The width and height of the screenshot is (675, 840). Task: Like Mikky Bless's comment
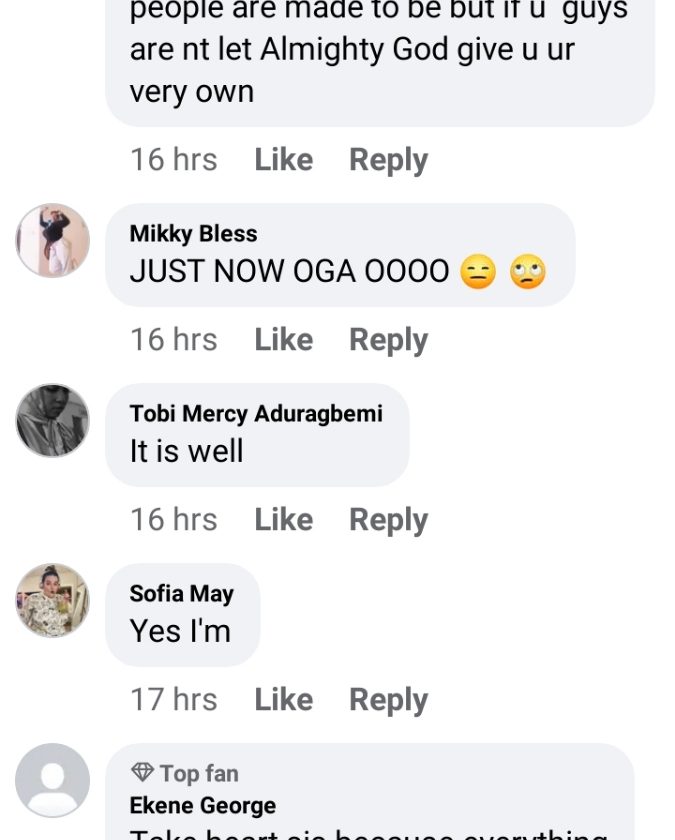point(283,340)
